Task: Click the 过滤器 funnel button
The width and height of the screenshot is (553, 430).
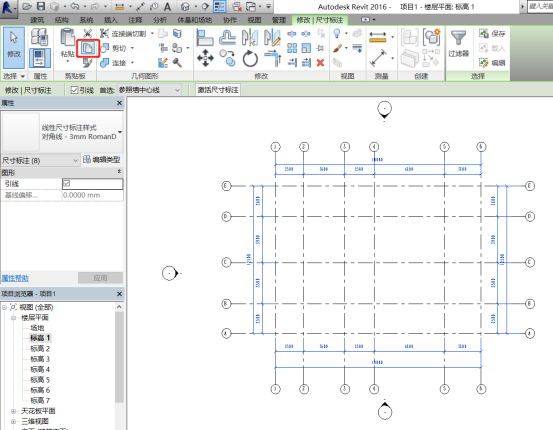Action: coord(458,43)
